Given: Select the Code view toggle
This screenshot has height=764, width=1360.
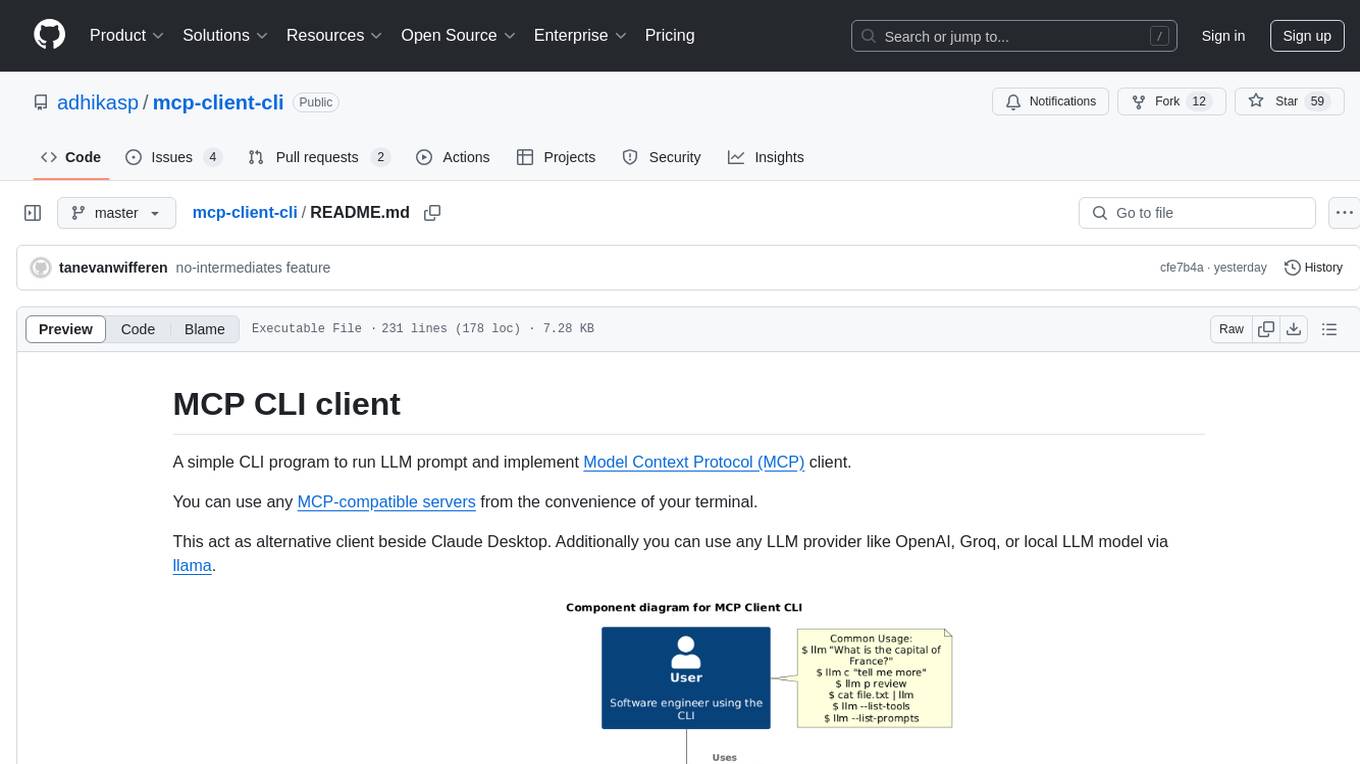Looking at the screenshot, I should coord(138,329).
